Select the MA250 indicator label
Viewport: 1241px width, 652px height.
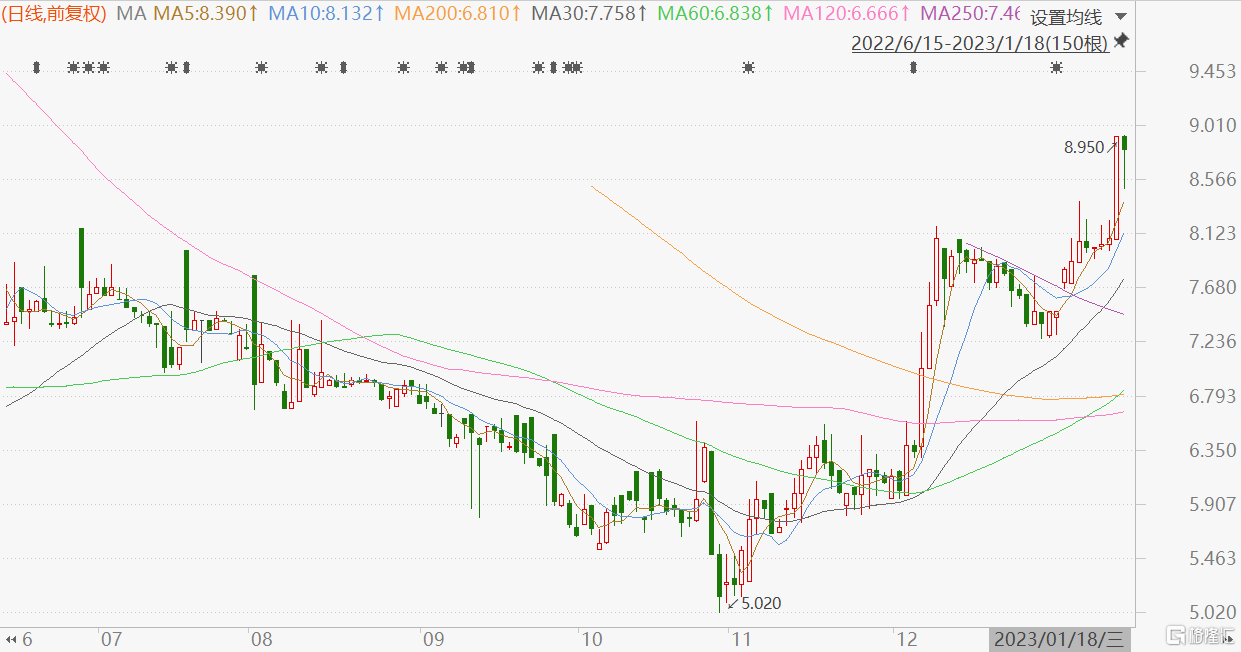[x=968, y=14]
